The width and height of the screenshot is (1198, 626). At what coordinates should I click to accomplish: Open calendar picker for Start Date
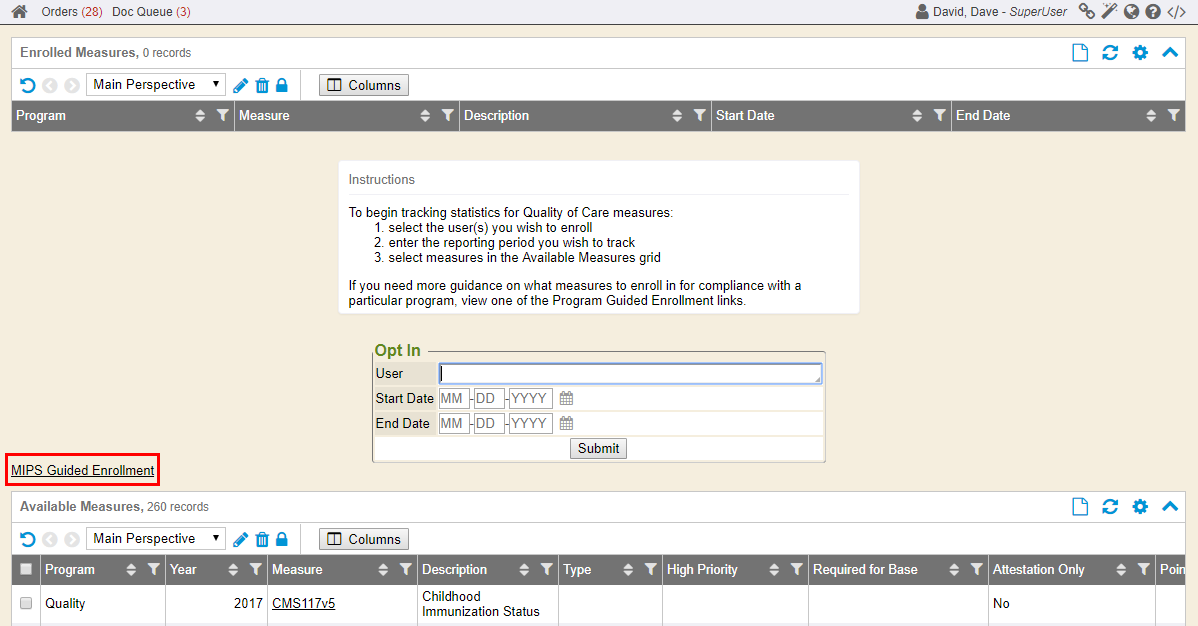tap(566, 398)
